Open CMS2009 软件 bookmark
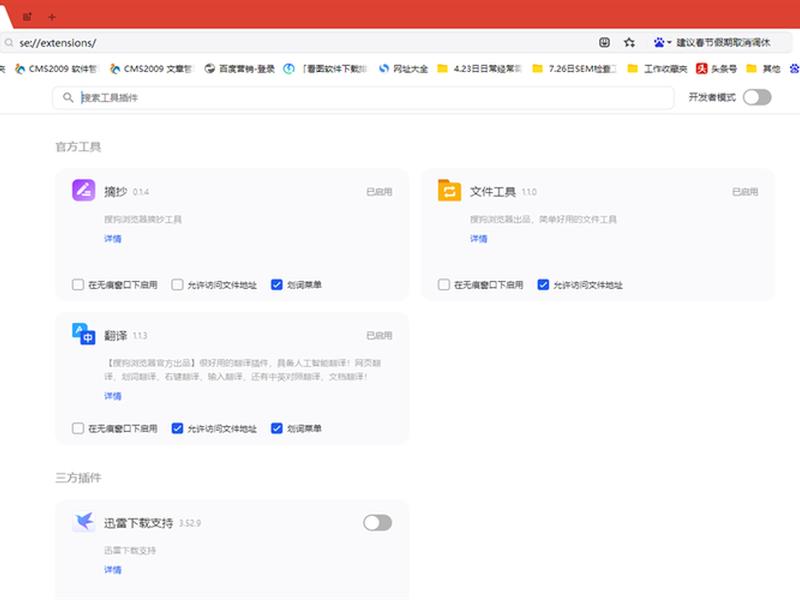The width and height of the screenshot is (800, 600). point(56,68)
